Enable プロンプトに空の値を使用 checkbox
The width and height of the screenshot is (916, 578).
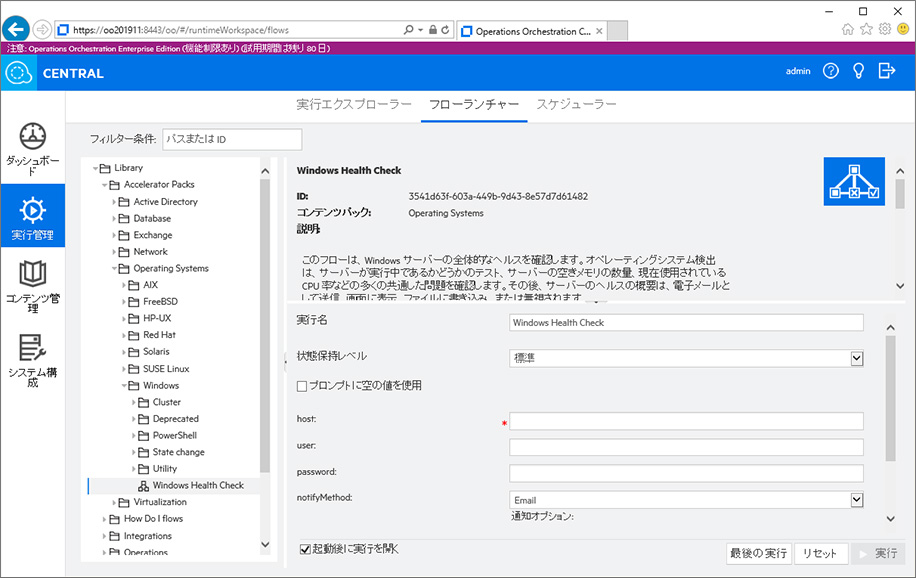click(303, 386)
